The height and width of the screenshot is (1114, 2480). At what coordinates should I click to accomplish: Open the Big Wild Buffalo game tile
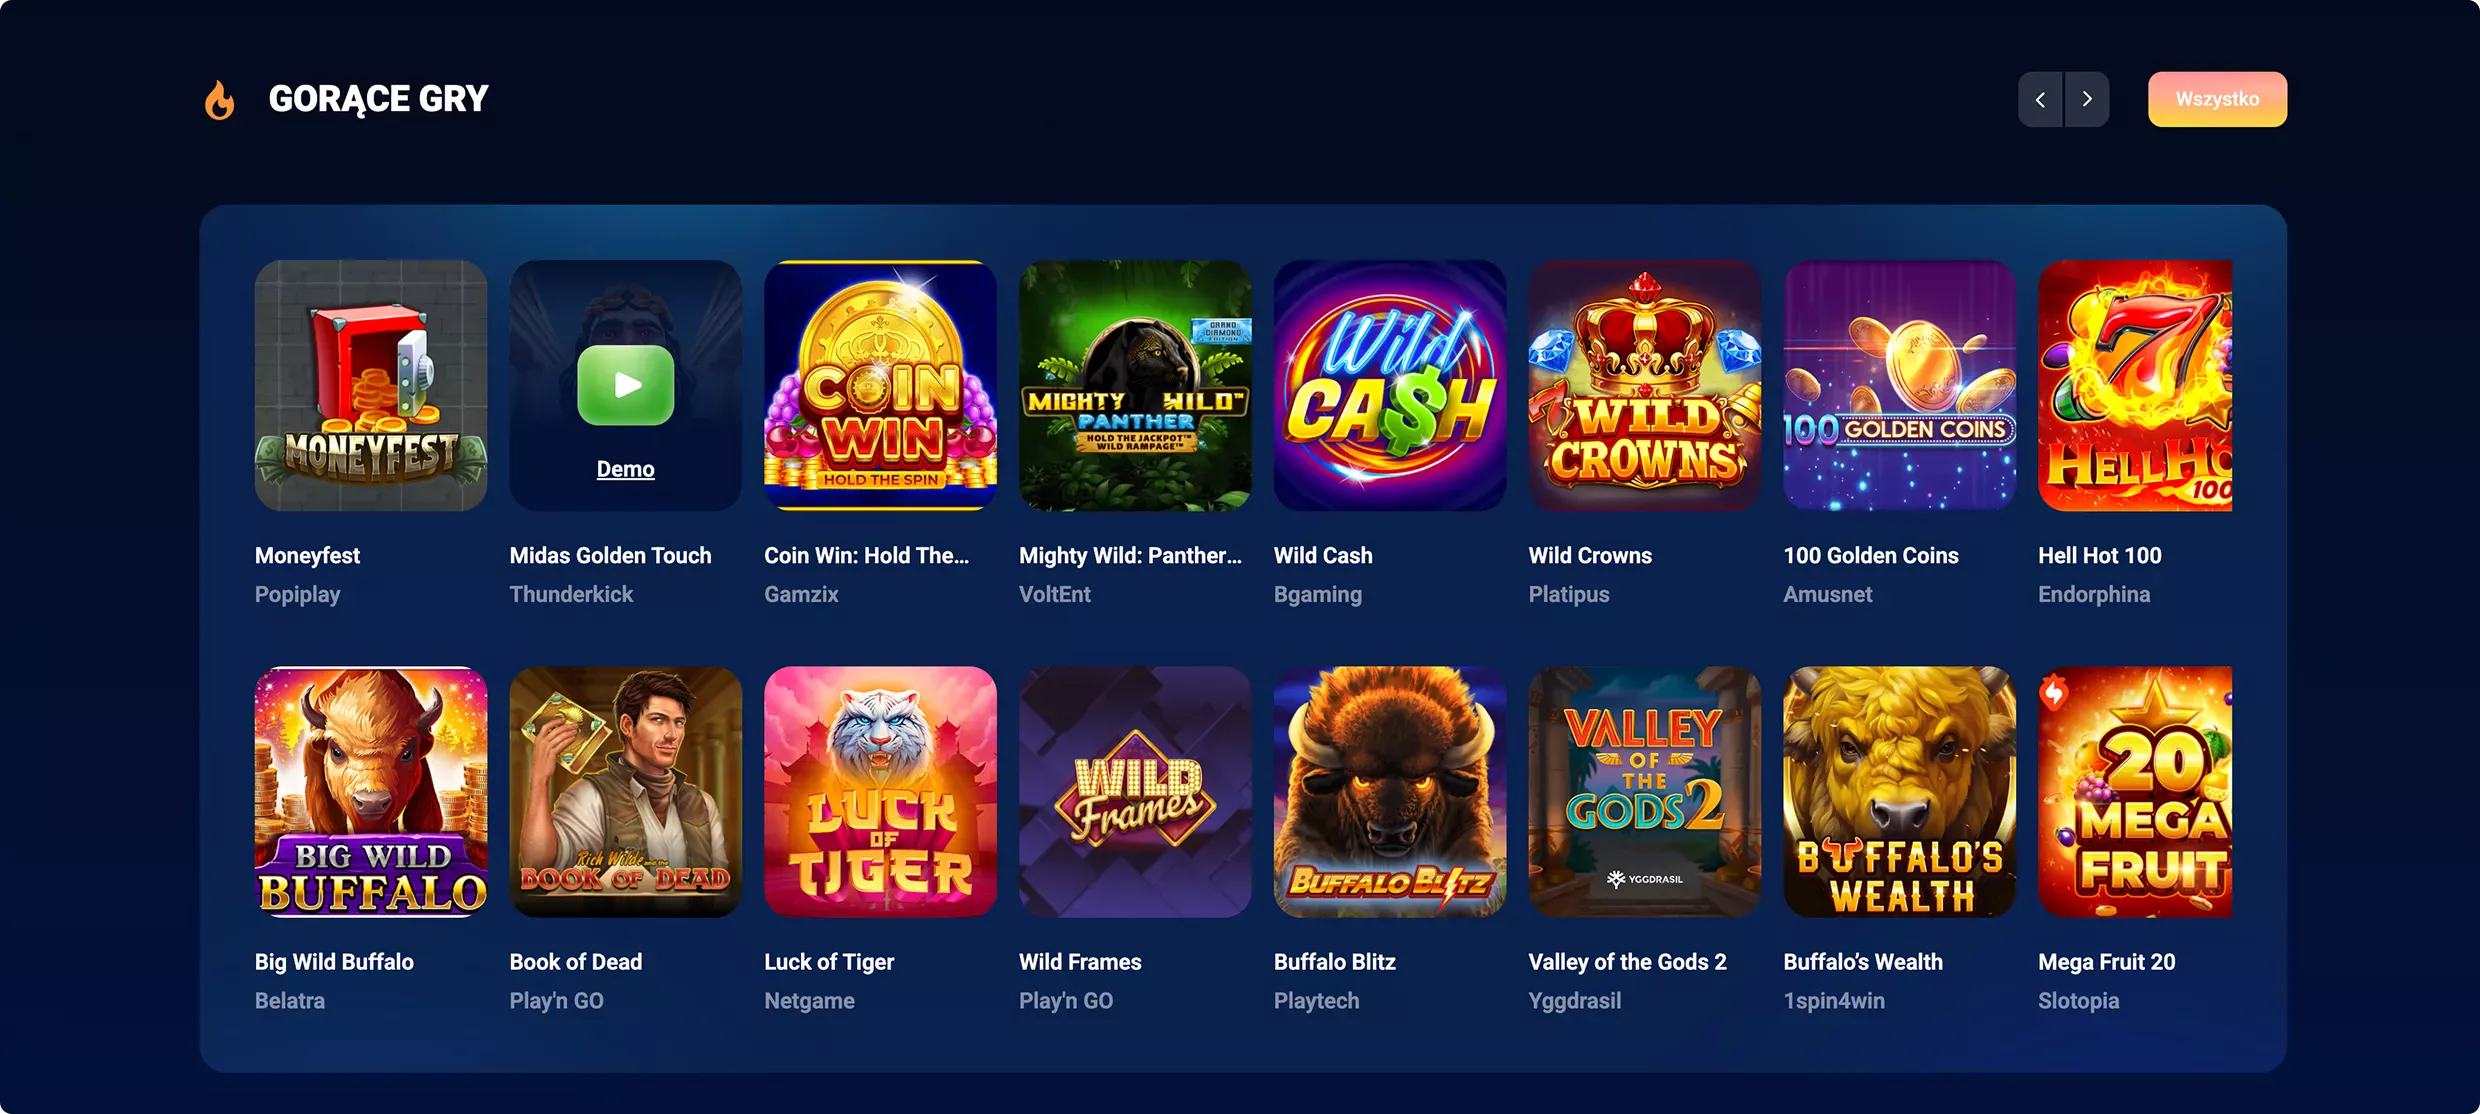(371, 792)
